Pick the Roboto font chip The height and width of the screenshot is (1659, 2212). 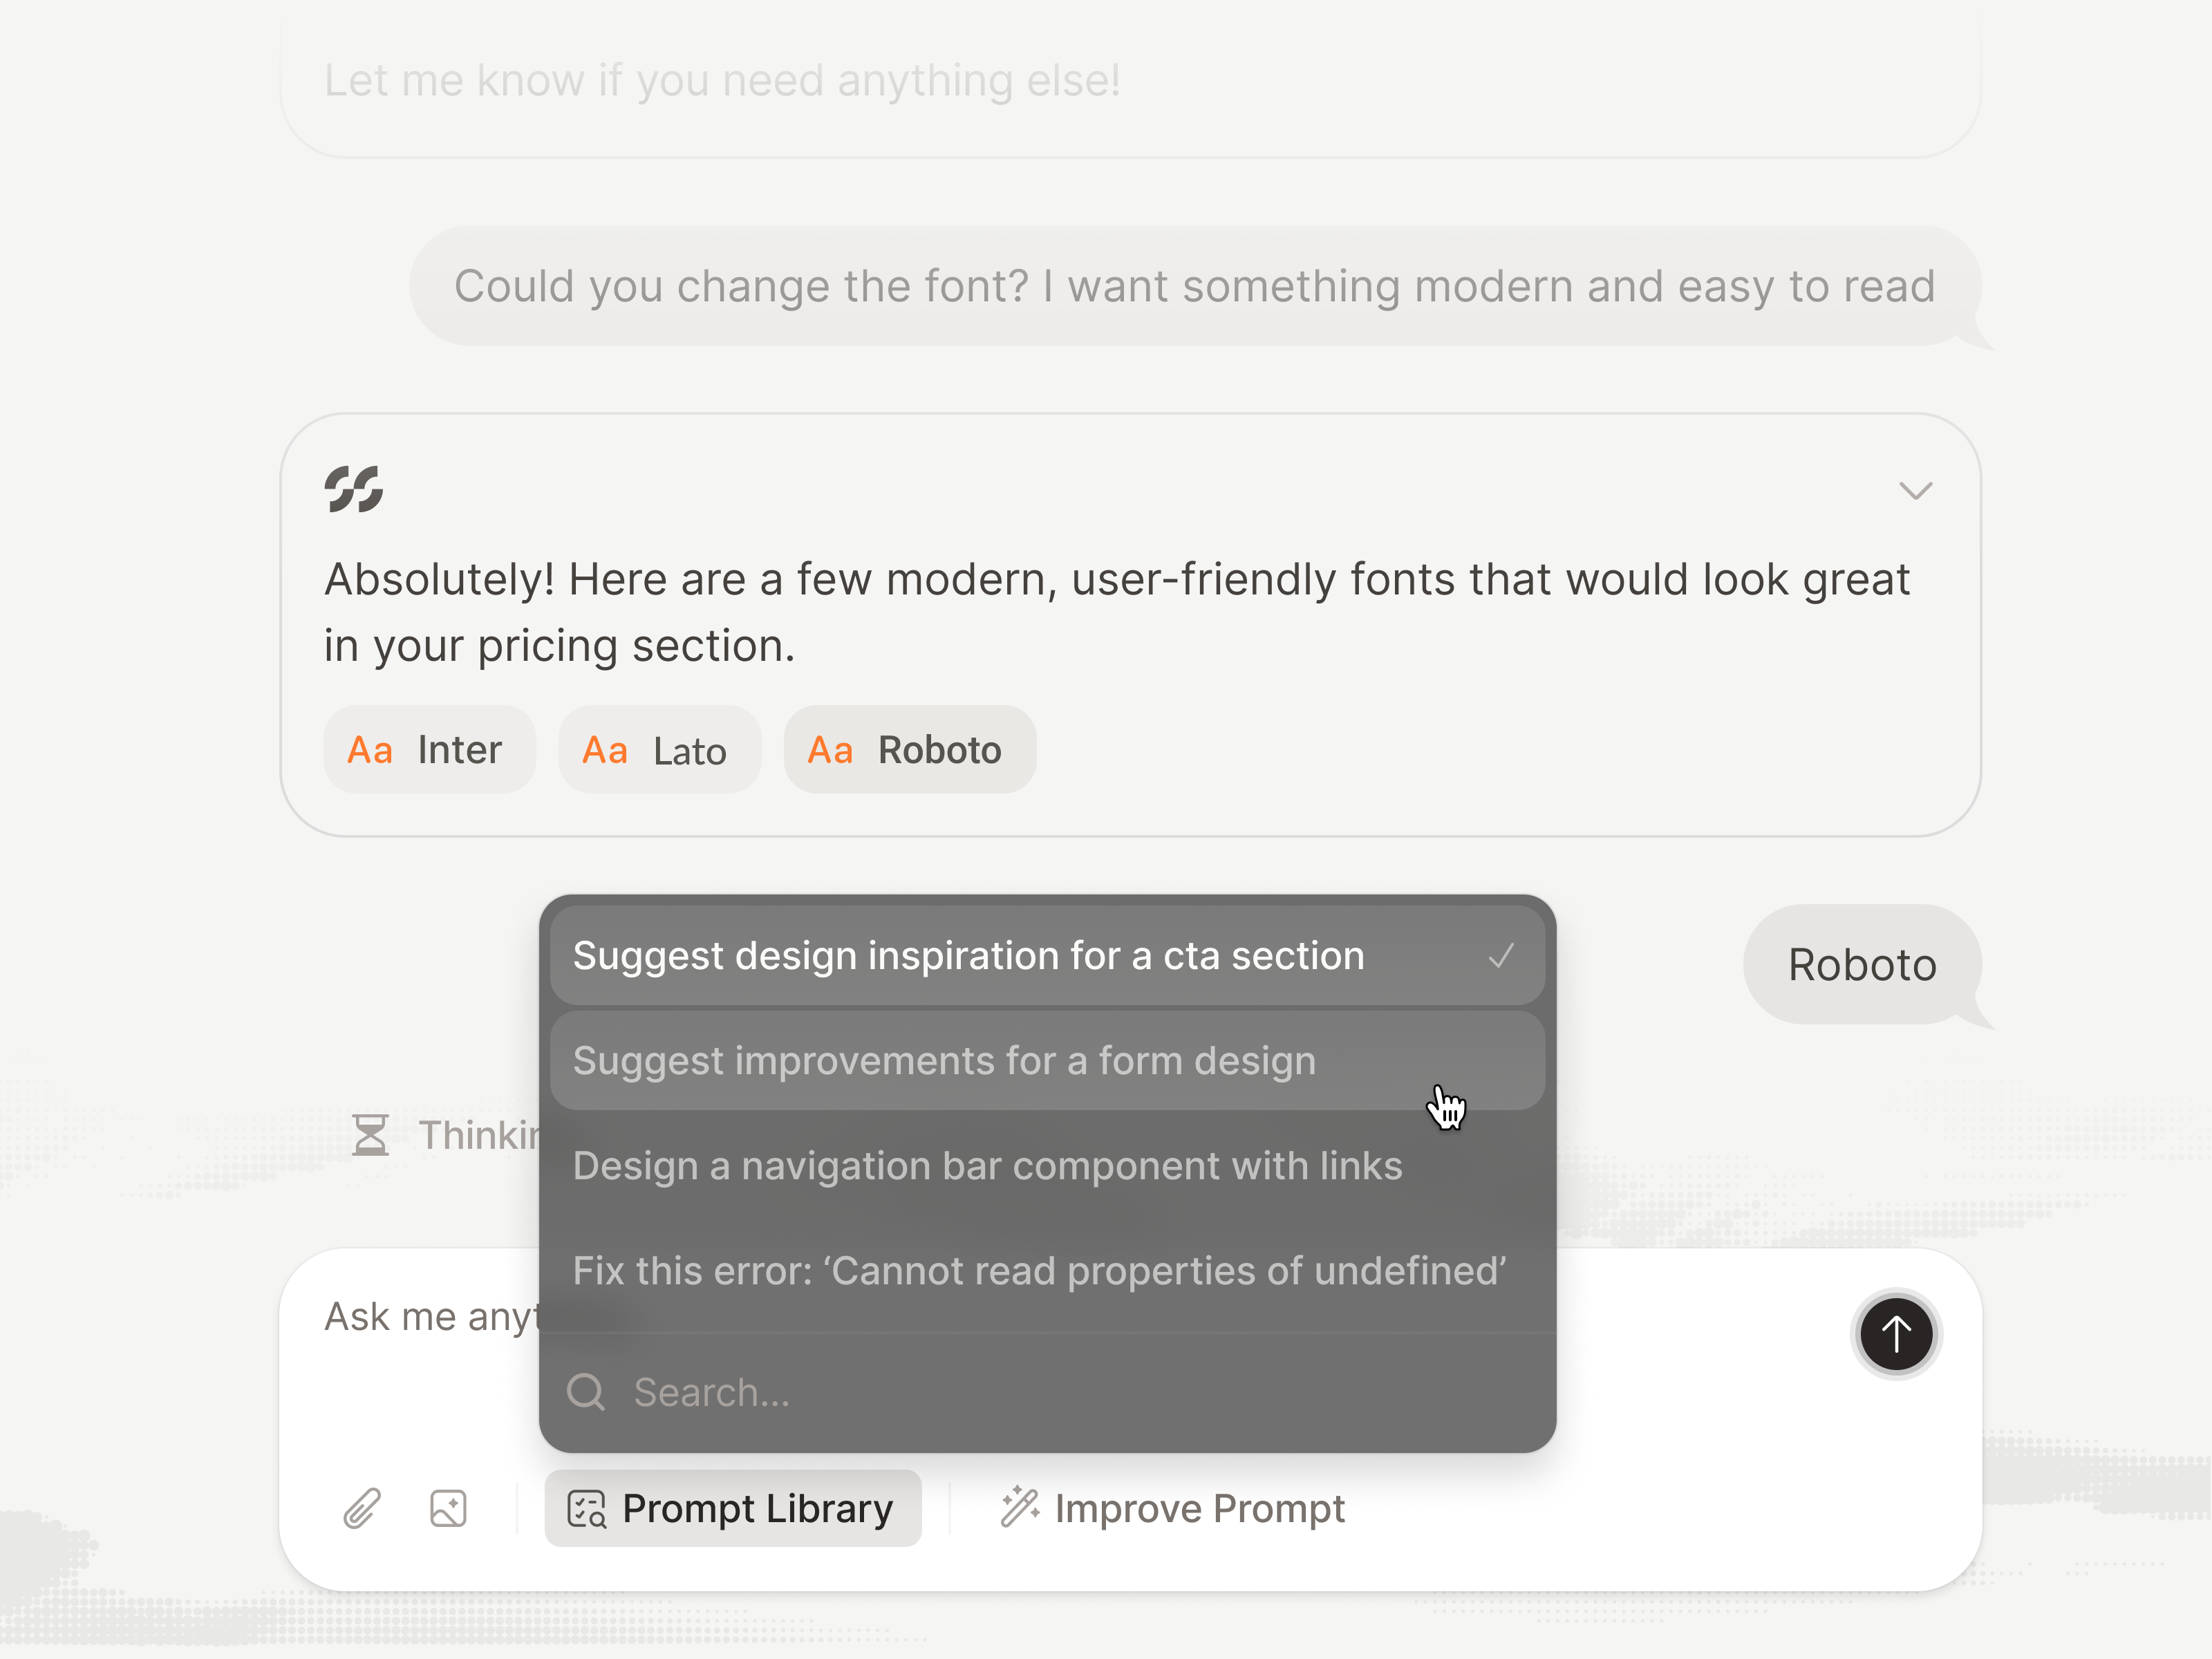(x=909, y=750)
